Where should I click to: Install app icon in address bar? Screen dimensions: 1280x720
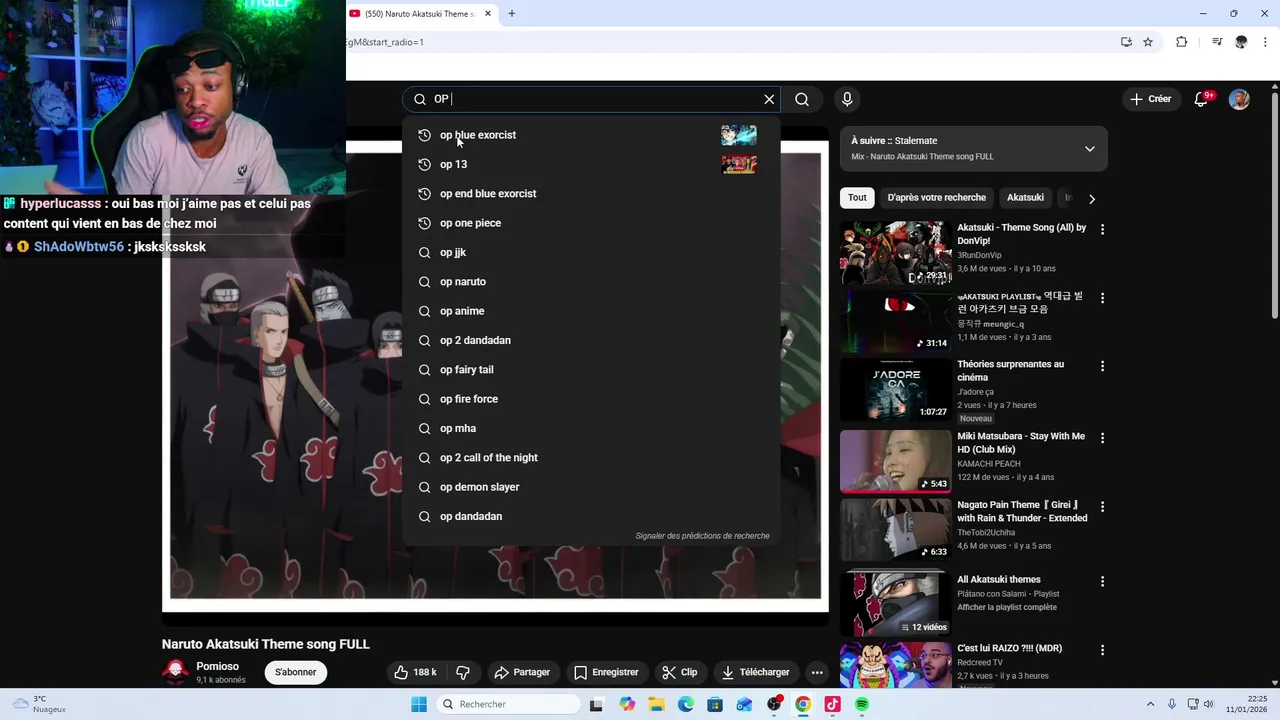(1126, 42)
